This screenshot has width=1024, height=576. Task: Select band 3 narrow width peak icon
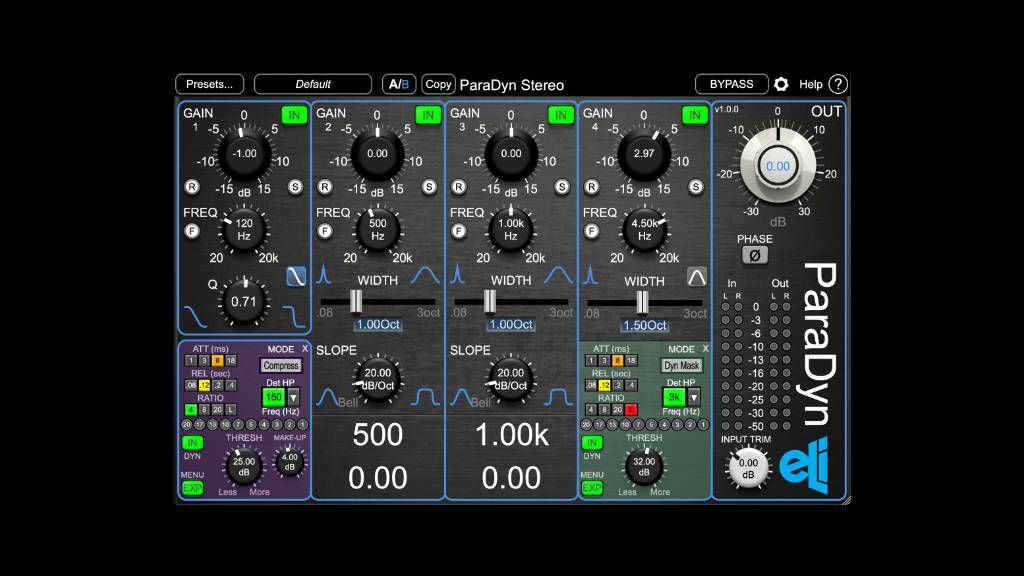pos(458,274)
